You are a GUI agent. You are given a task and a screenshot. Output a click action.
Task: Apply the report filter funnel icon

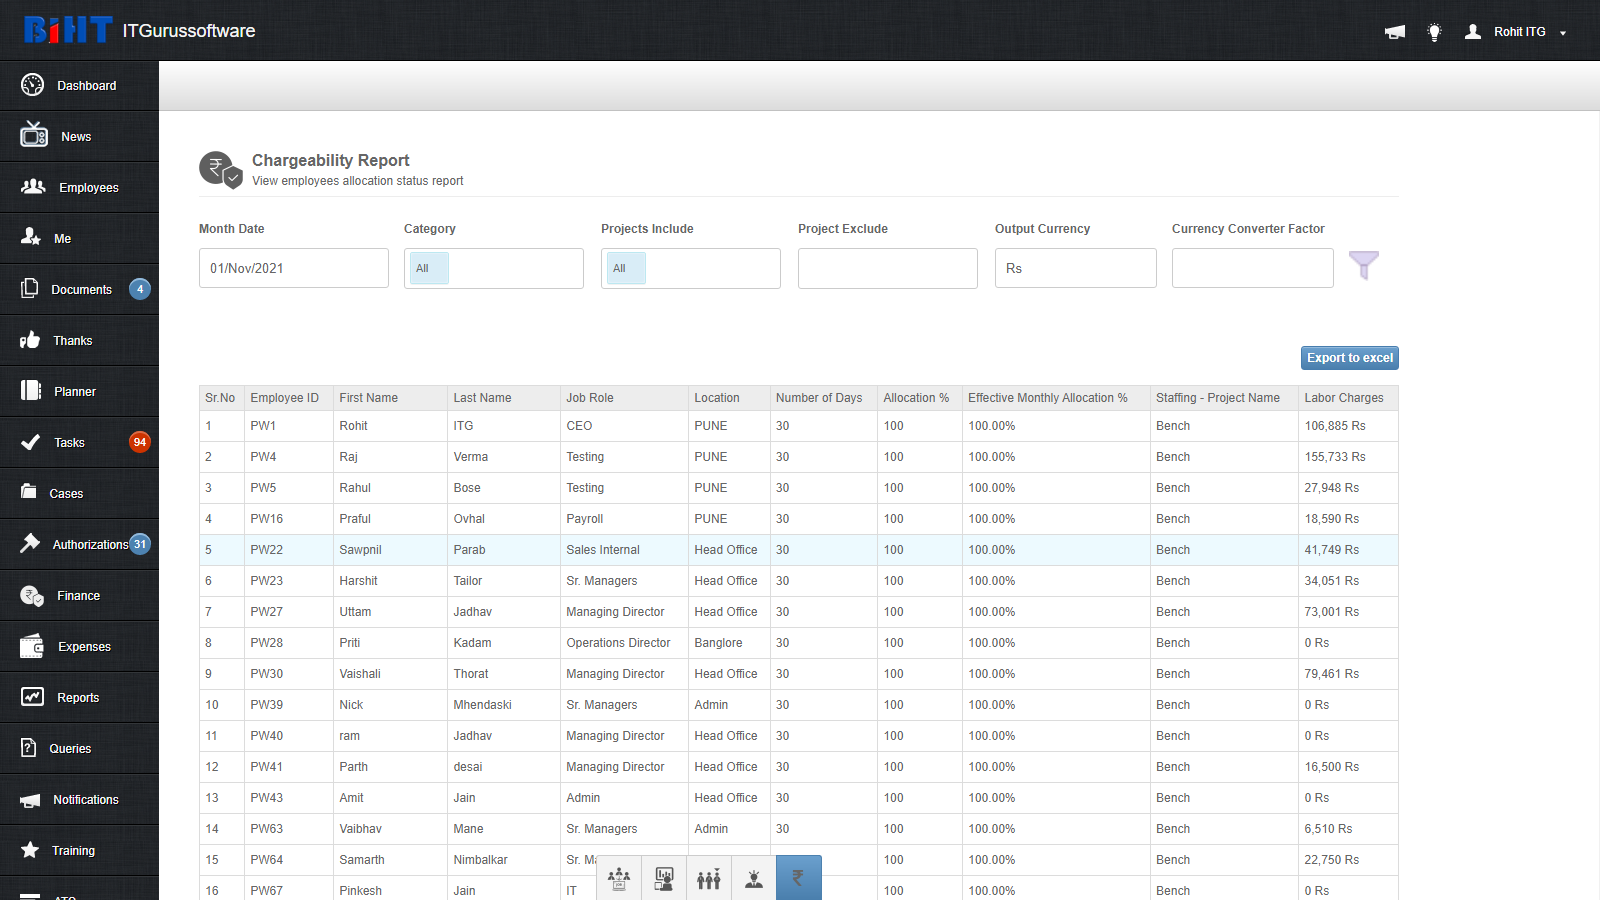1364,265
